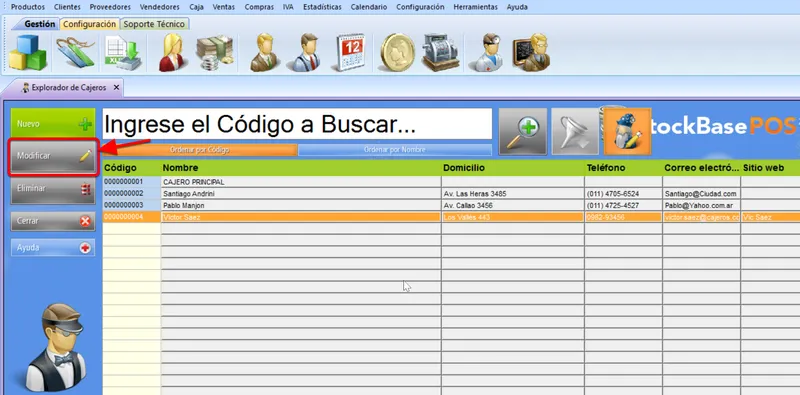Screen dimensions: 800x395
Task: Click phone cell (011) 4725-4527
Action: tap(623, 206)
